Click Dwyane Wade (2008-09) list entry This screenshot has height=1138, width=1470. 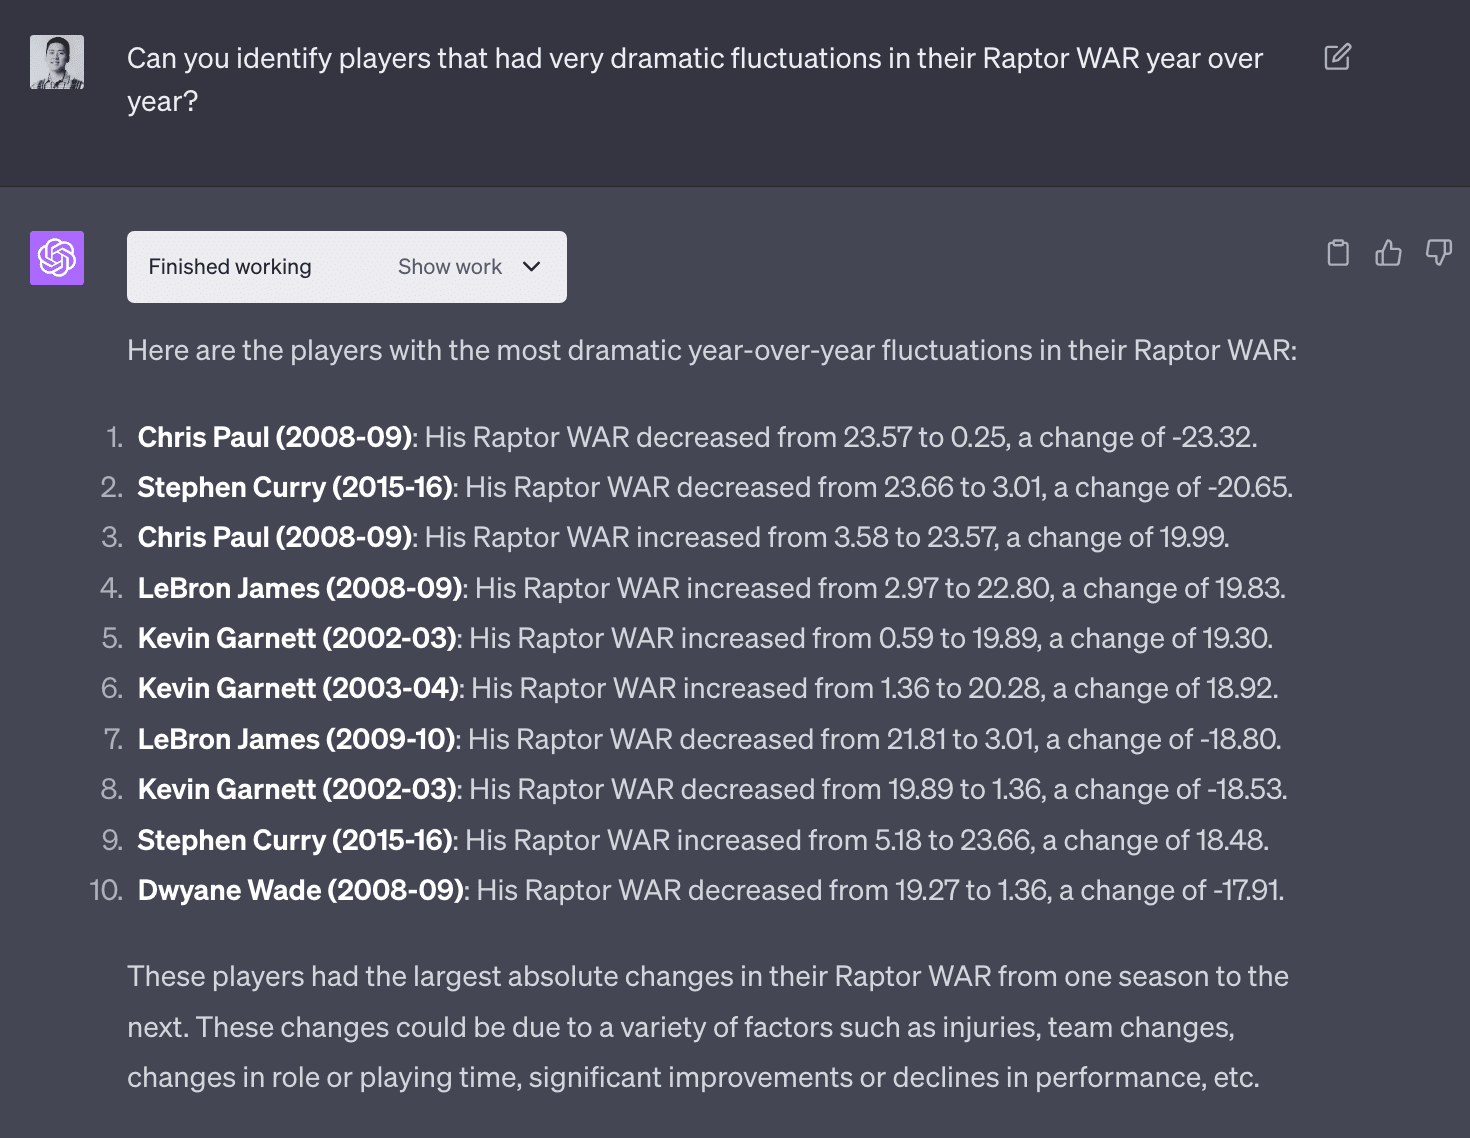300,890
